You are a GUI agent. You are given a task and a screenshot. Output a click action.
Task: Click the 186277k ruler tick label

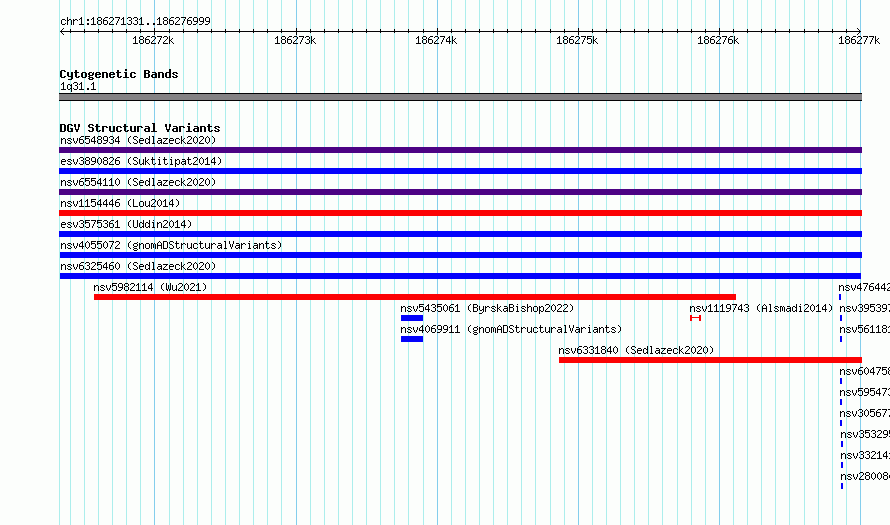pyautogui.click(x=859, y=40)
